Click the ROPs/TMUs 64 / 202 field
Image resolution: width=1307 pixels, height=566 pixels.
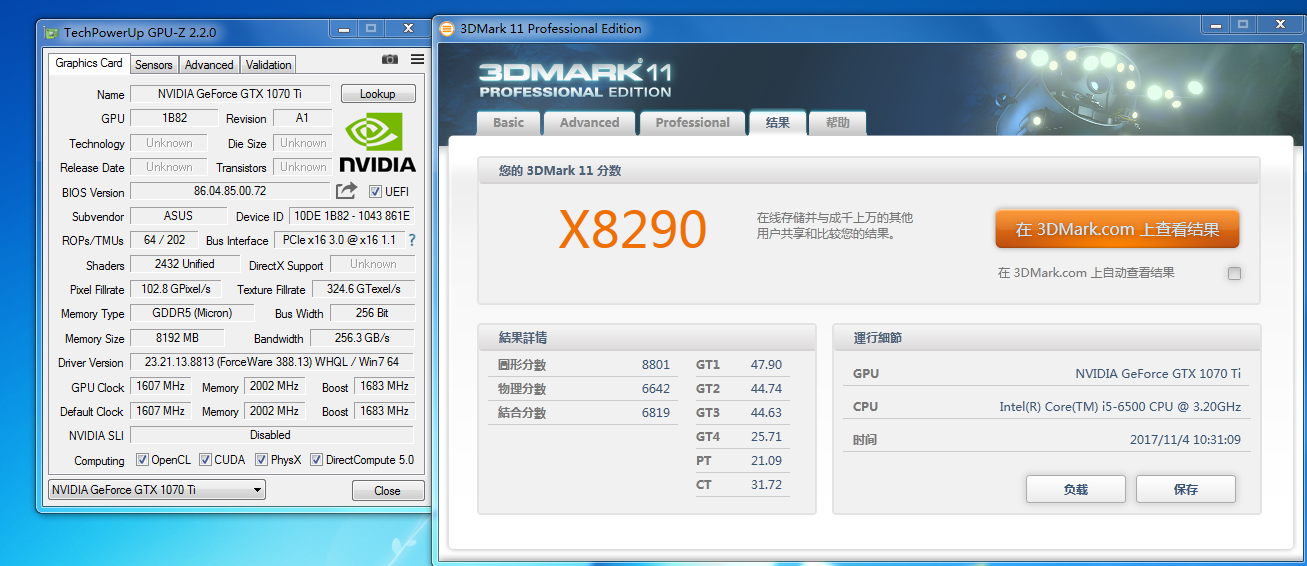tap(165, 240)
